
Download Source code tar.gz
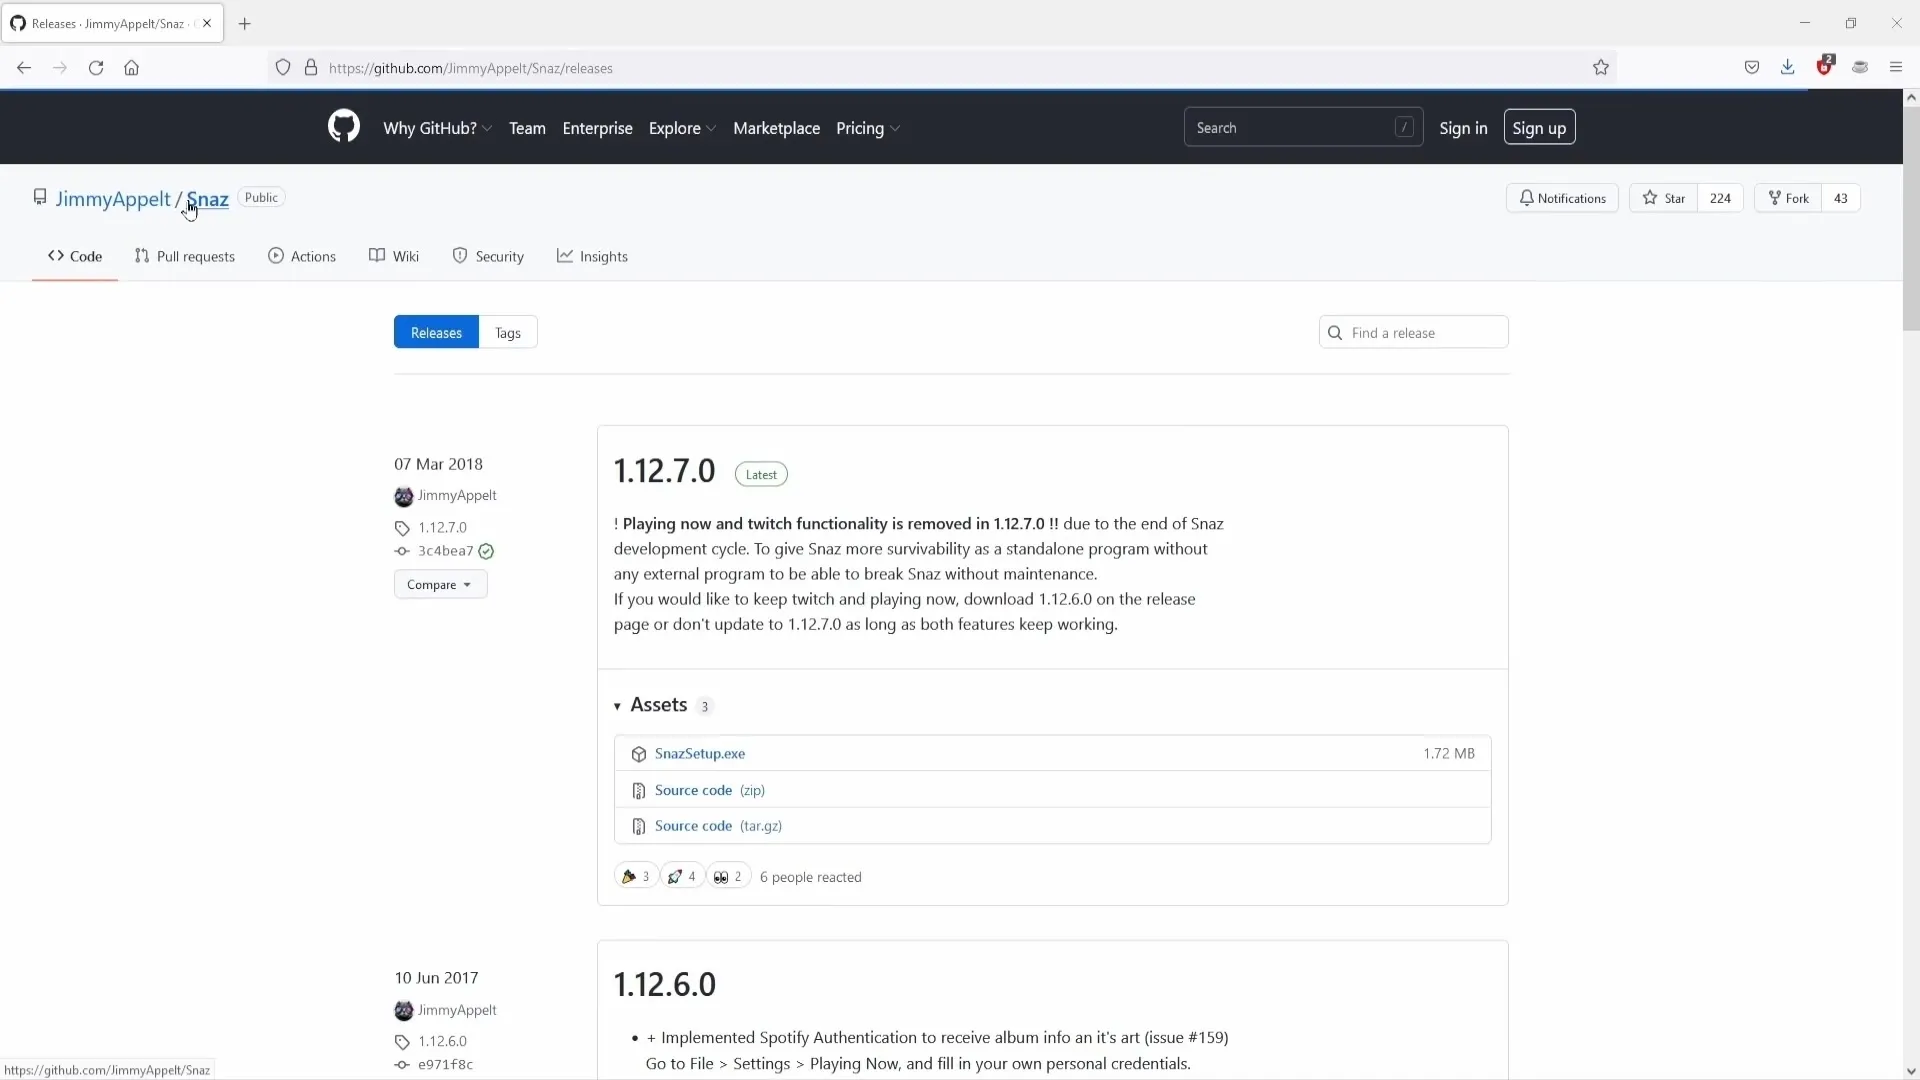(x=718, y=826)
